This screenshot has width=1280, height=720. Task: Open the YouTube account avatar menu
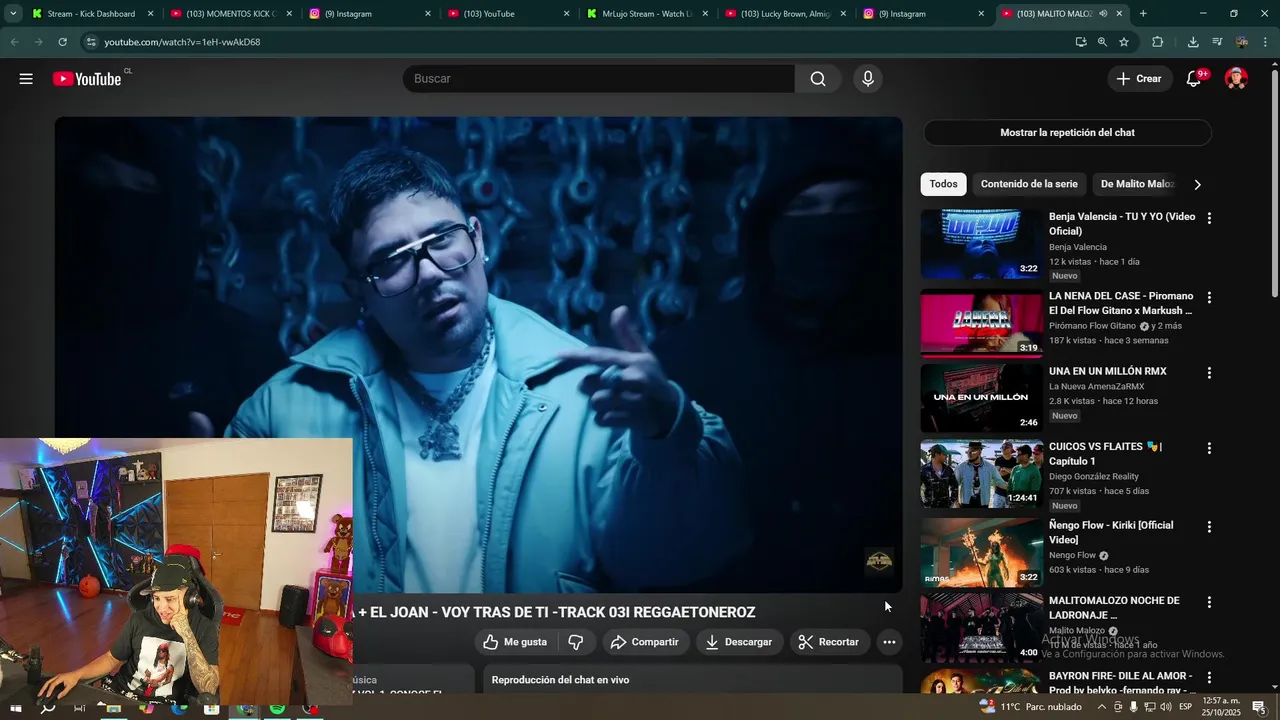pyautogui.click(x=1236, y=79)
